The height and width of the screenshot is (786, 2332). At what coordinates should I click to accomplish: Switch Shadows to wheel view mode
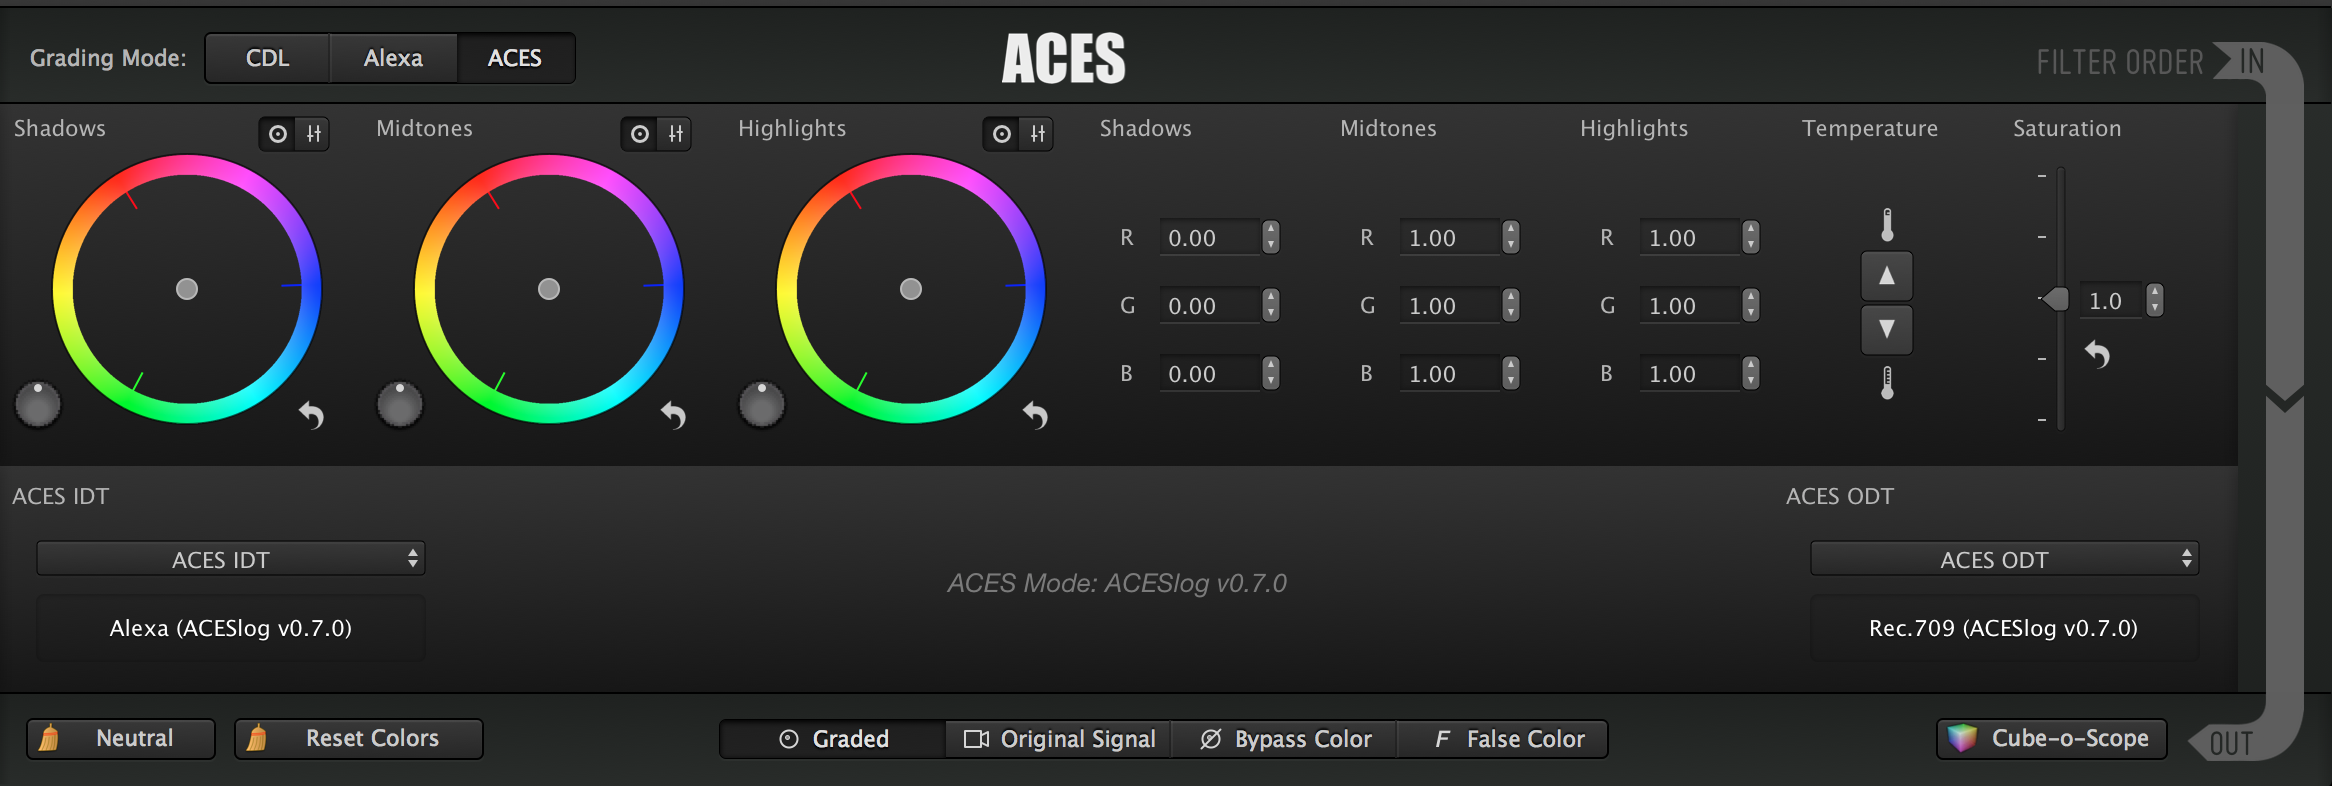pyautogui.click(x=278, y=134)
